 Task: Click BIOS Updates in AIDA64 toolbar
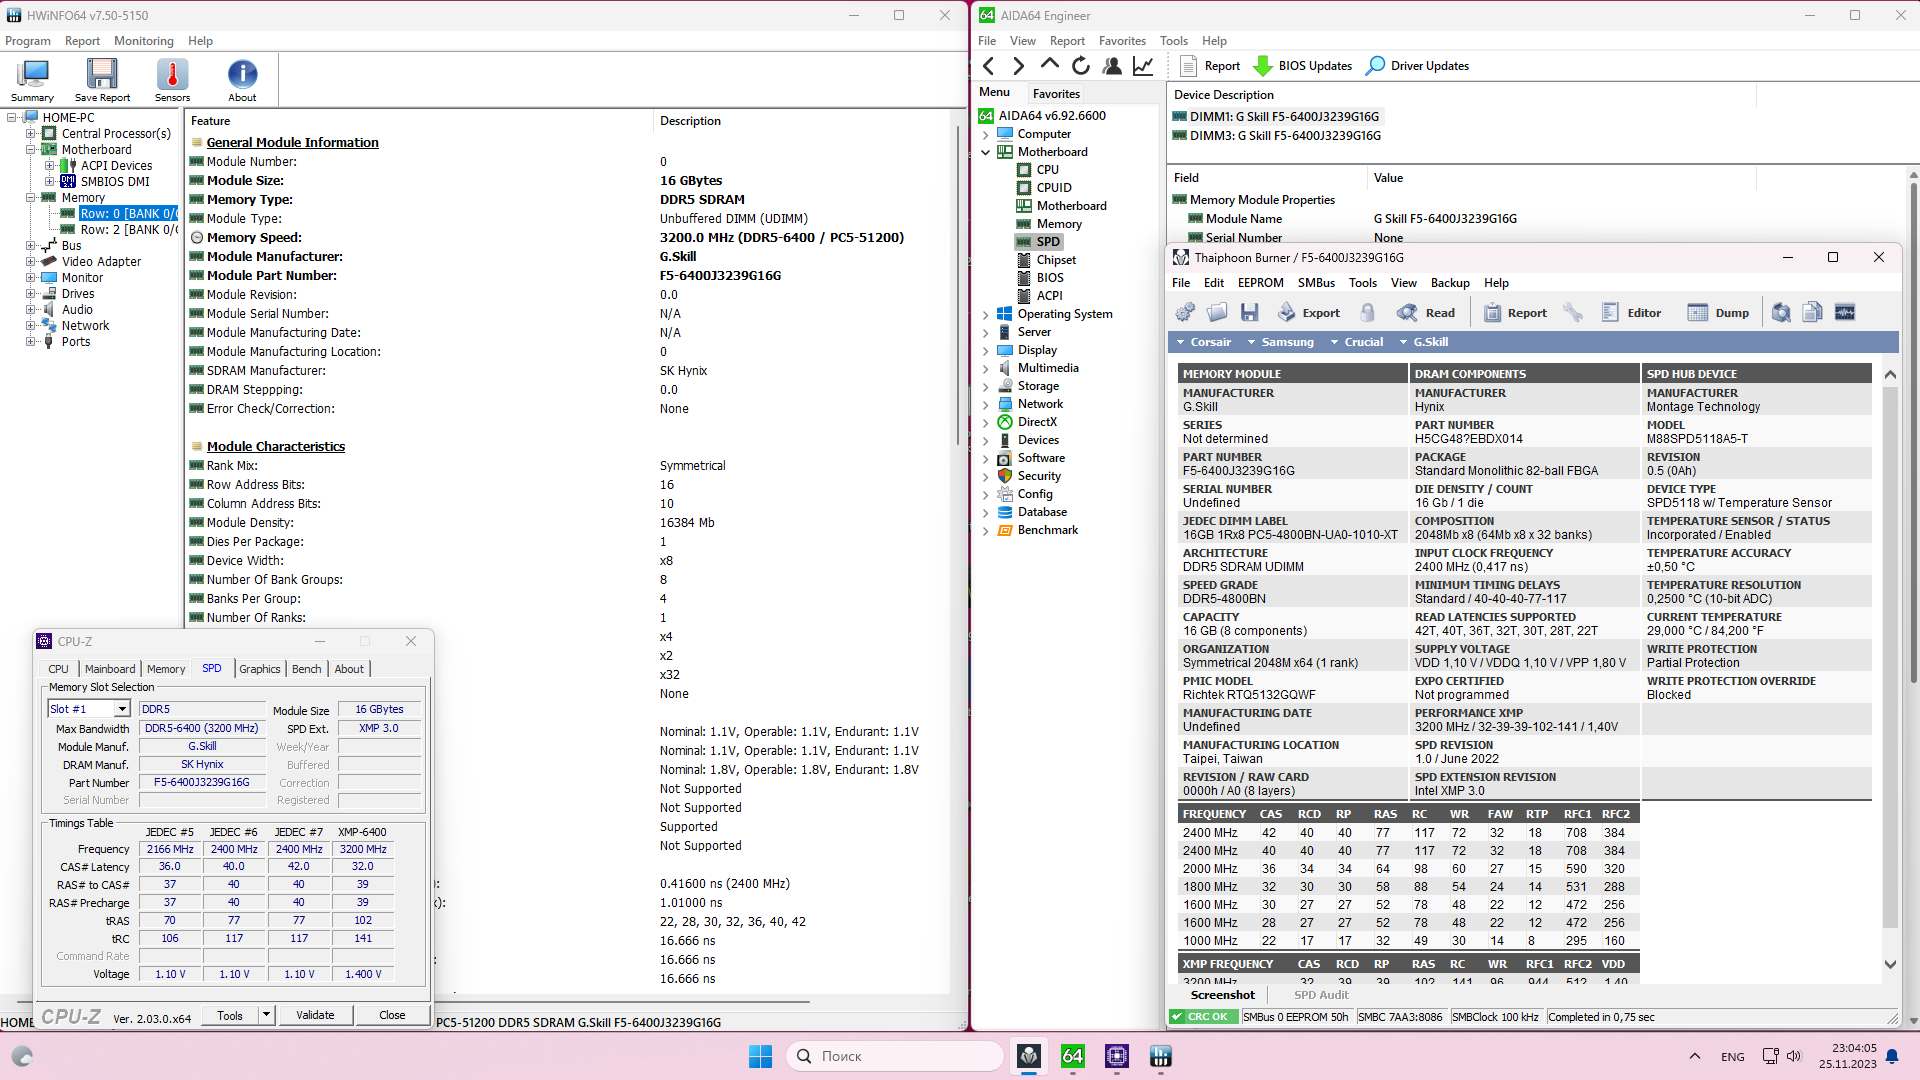click(x=1303, y=66)
